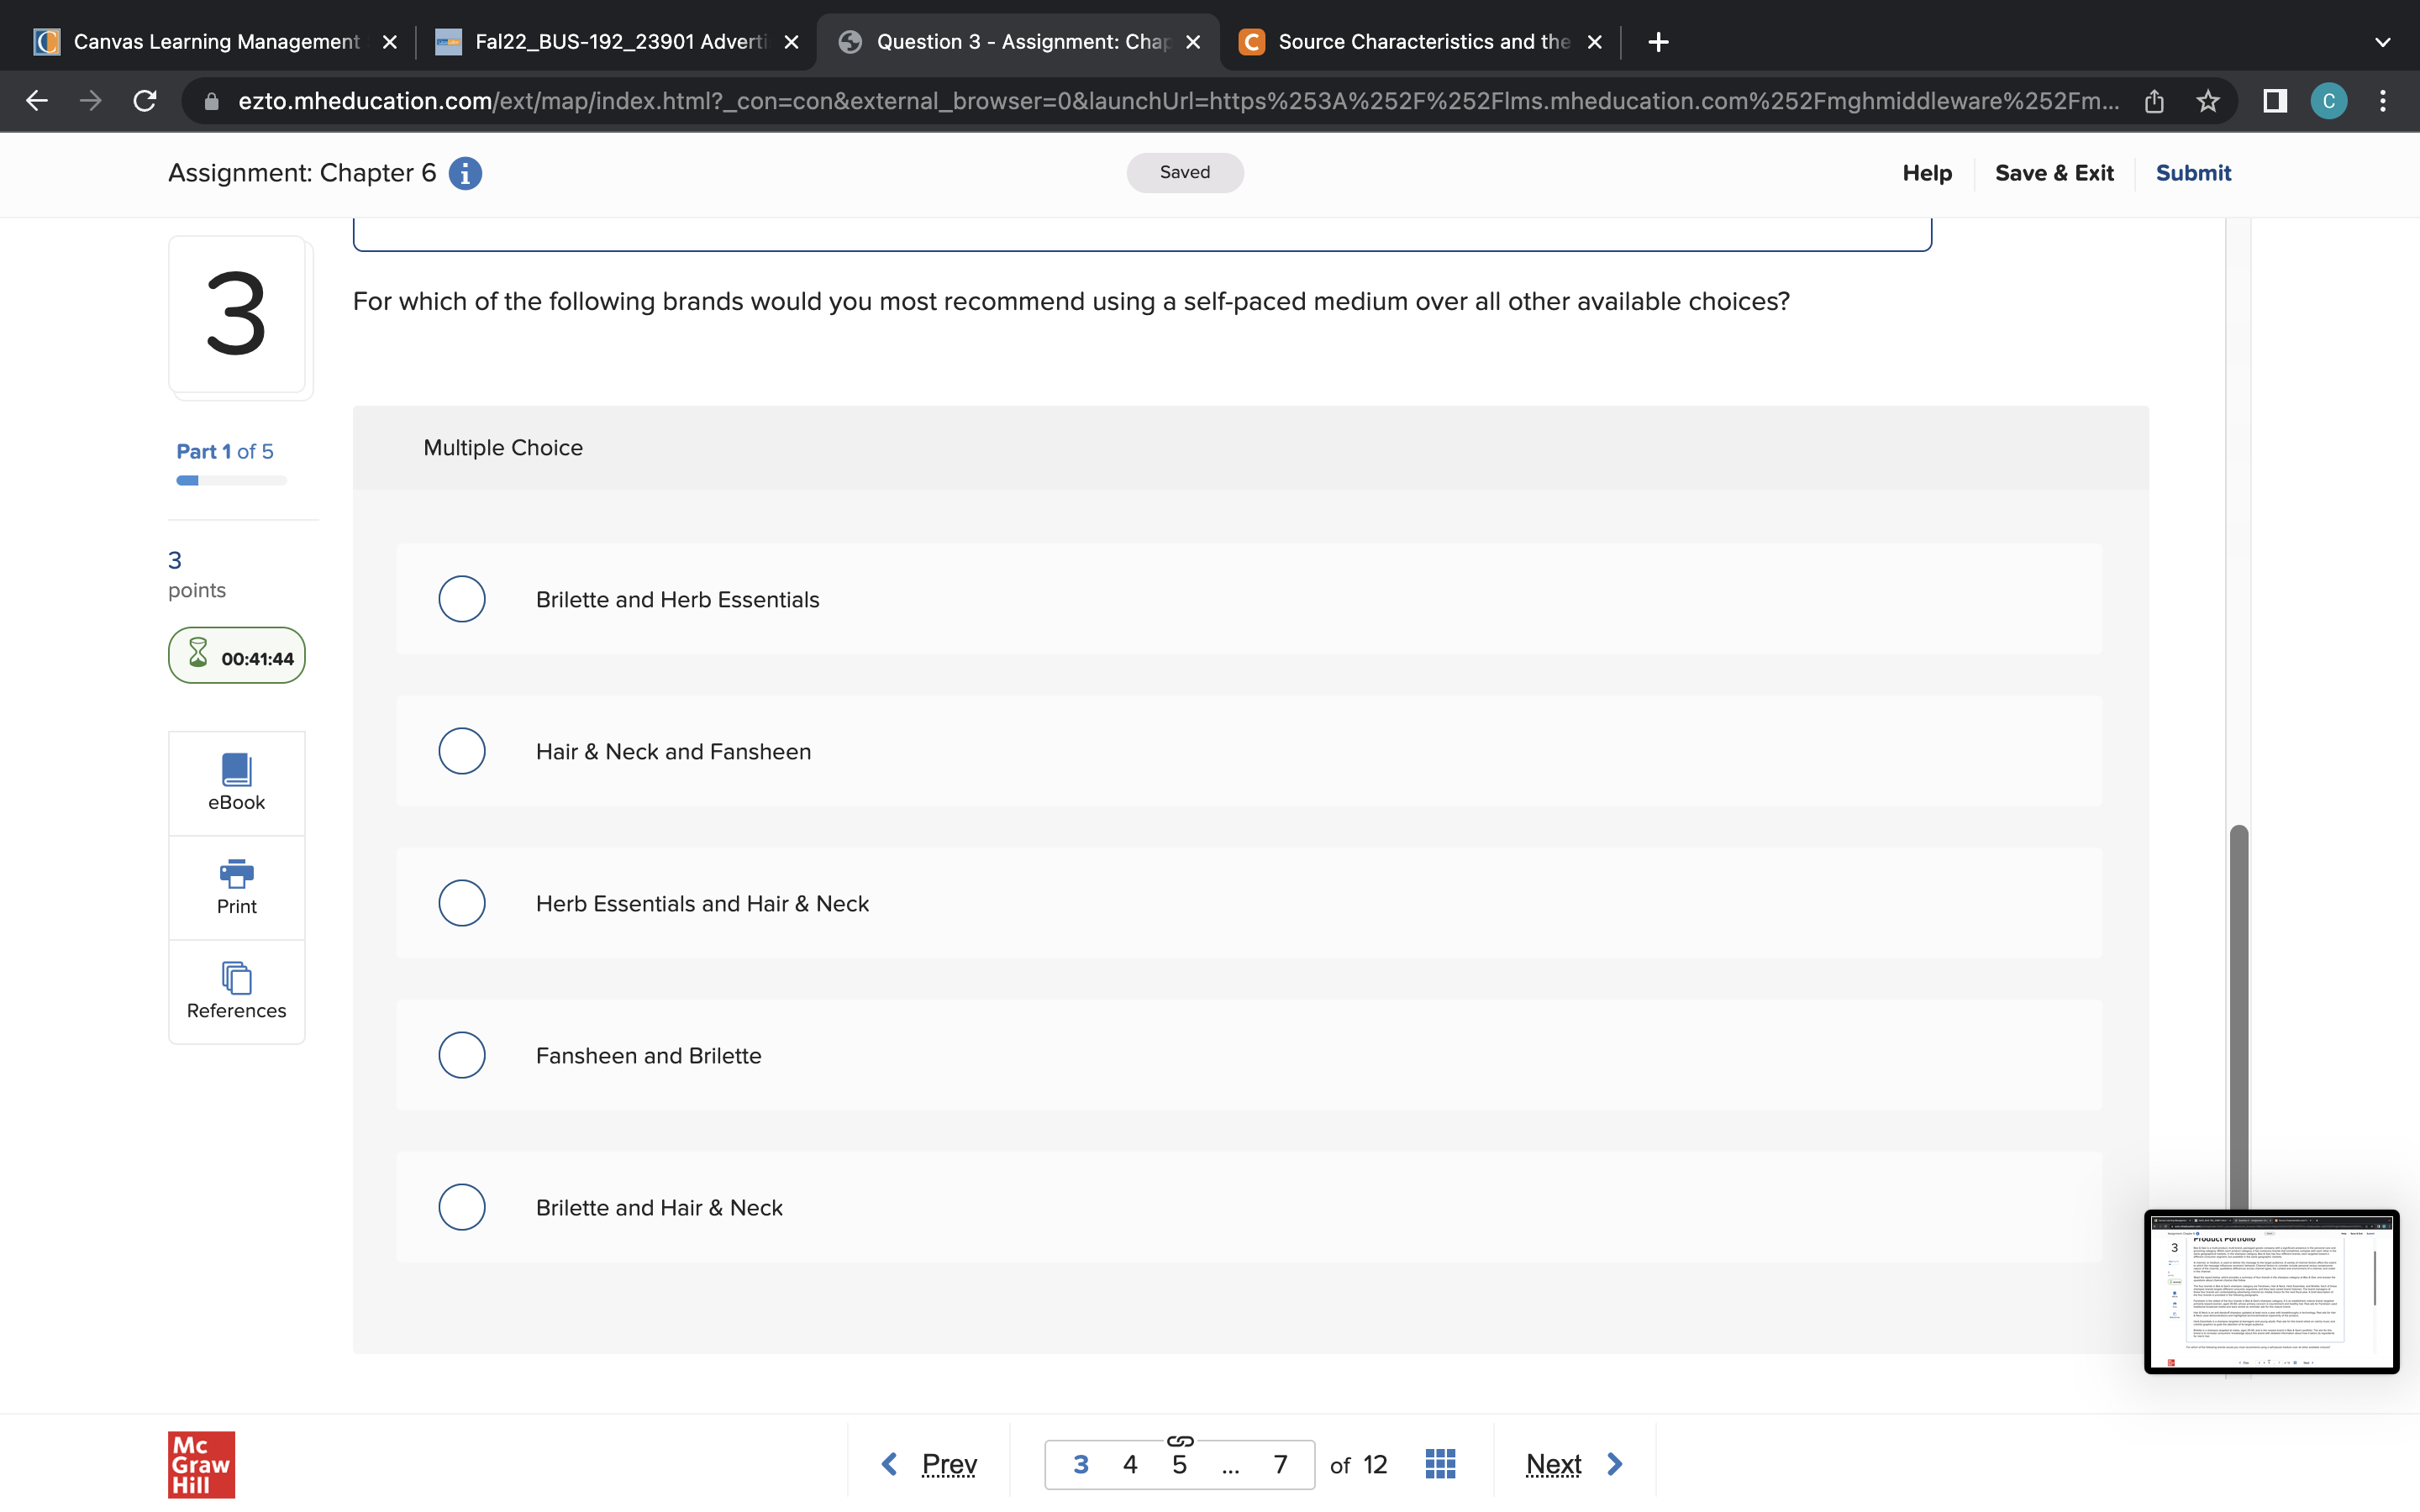Click the Print icon
The height and width of the screenshot is (1512, 2420).
(x=236, y=886)
